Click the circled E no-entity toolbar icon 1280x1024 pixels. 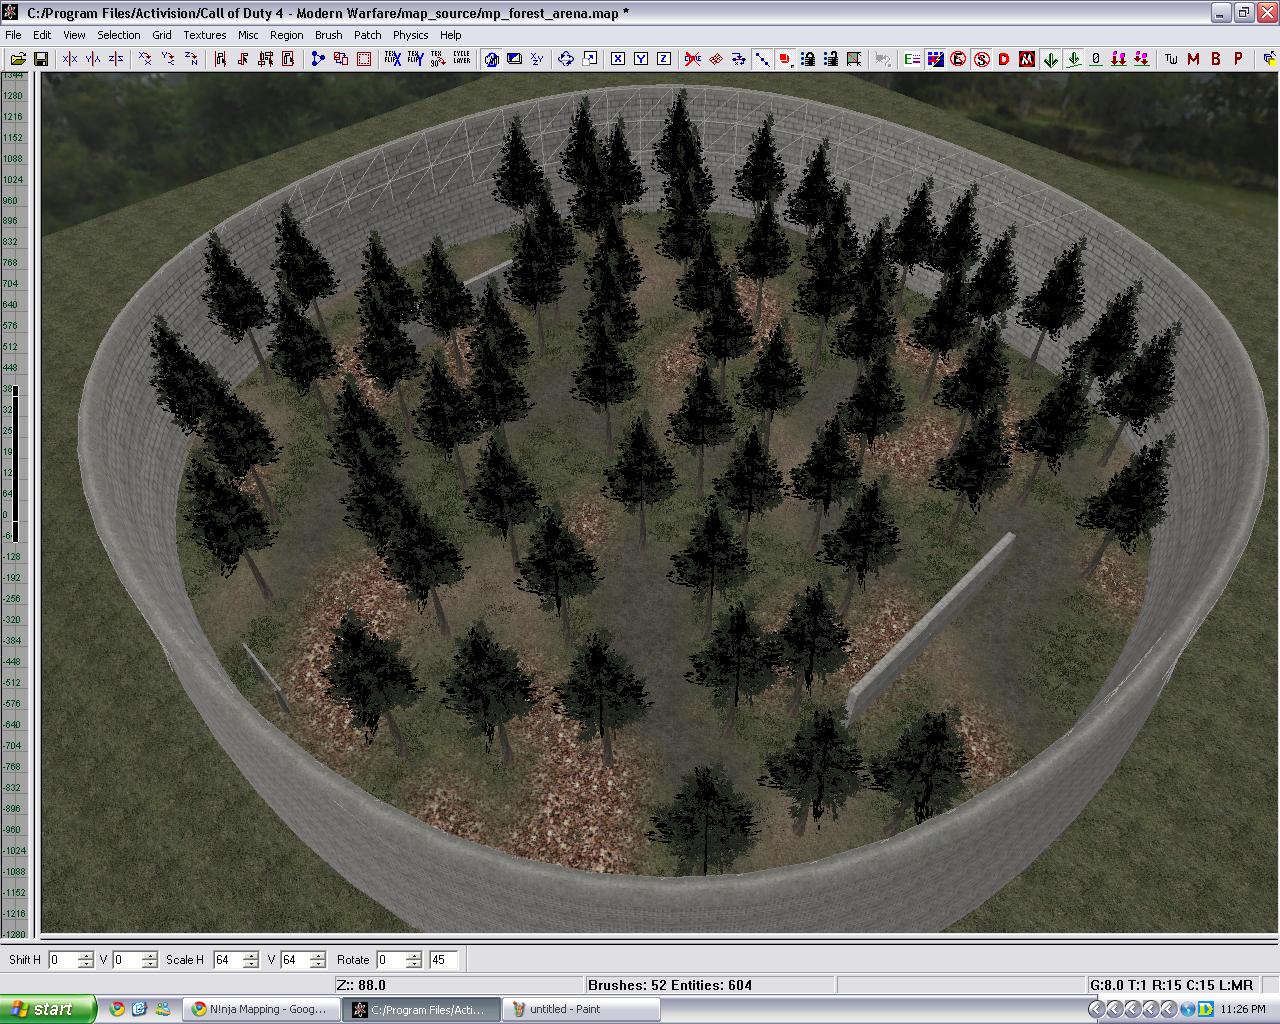click(x=958, y=59)
